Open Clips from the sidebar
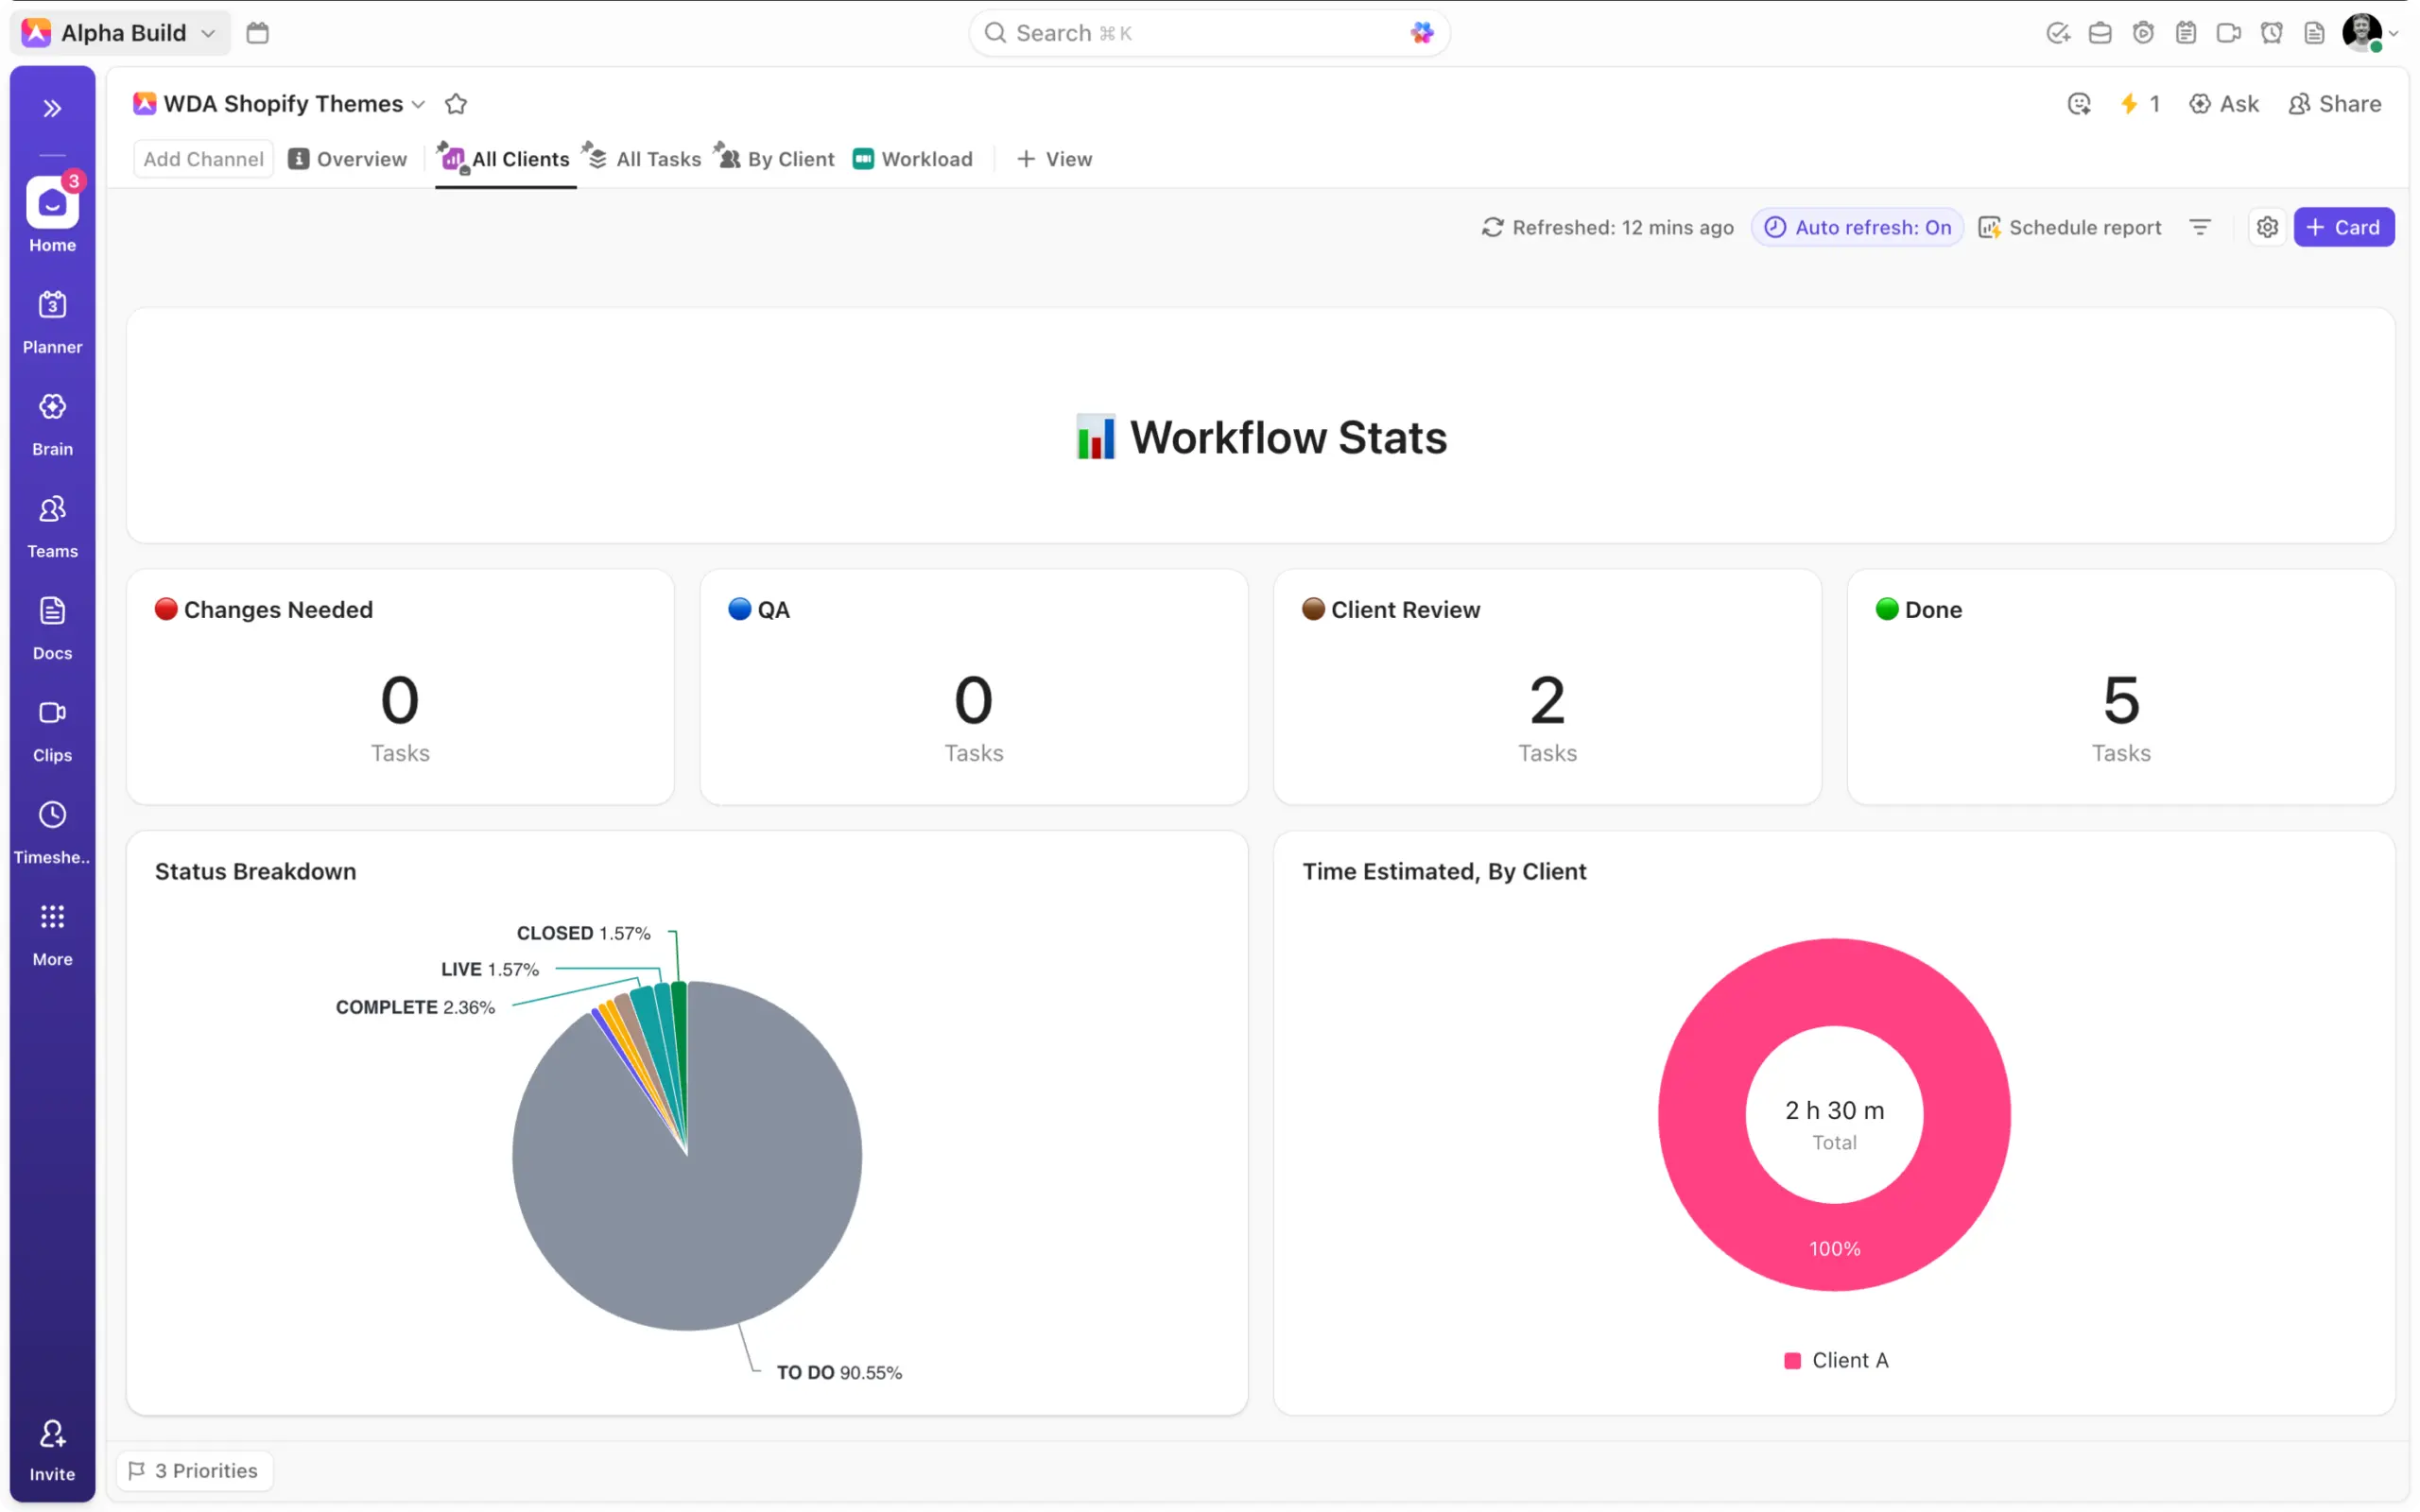This screenshot has width=2420, height=1512. coord(52,713)
